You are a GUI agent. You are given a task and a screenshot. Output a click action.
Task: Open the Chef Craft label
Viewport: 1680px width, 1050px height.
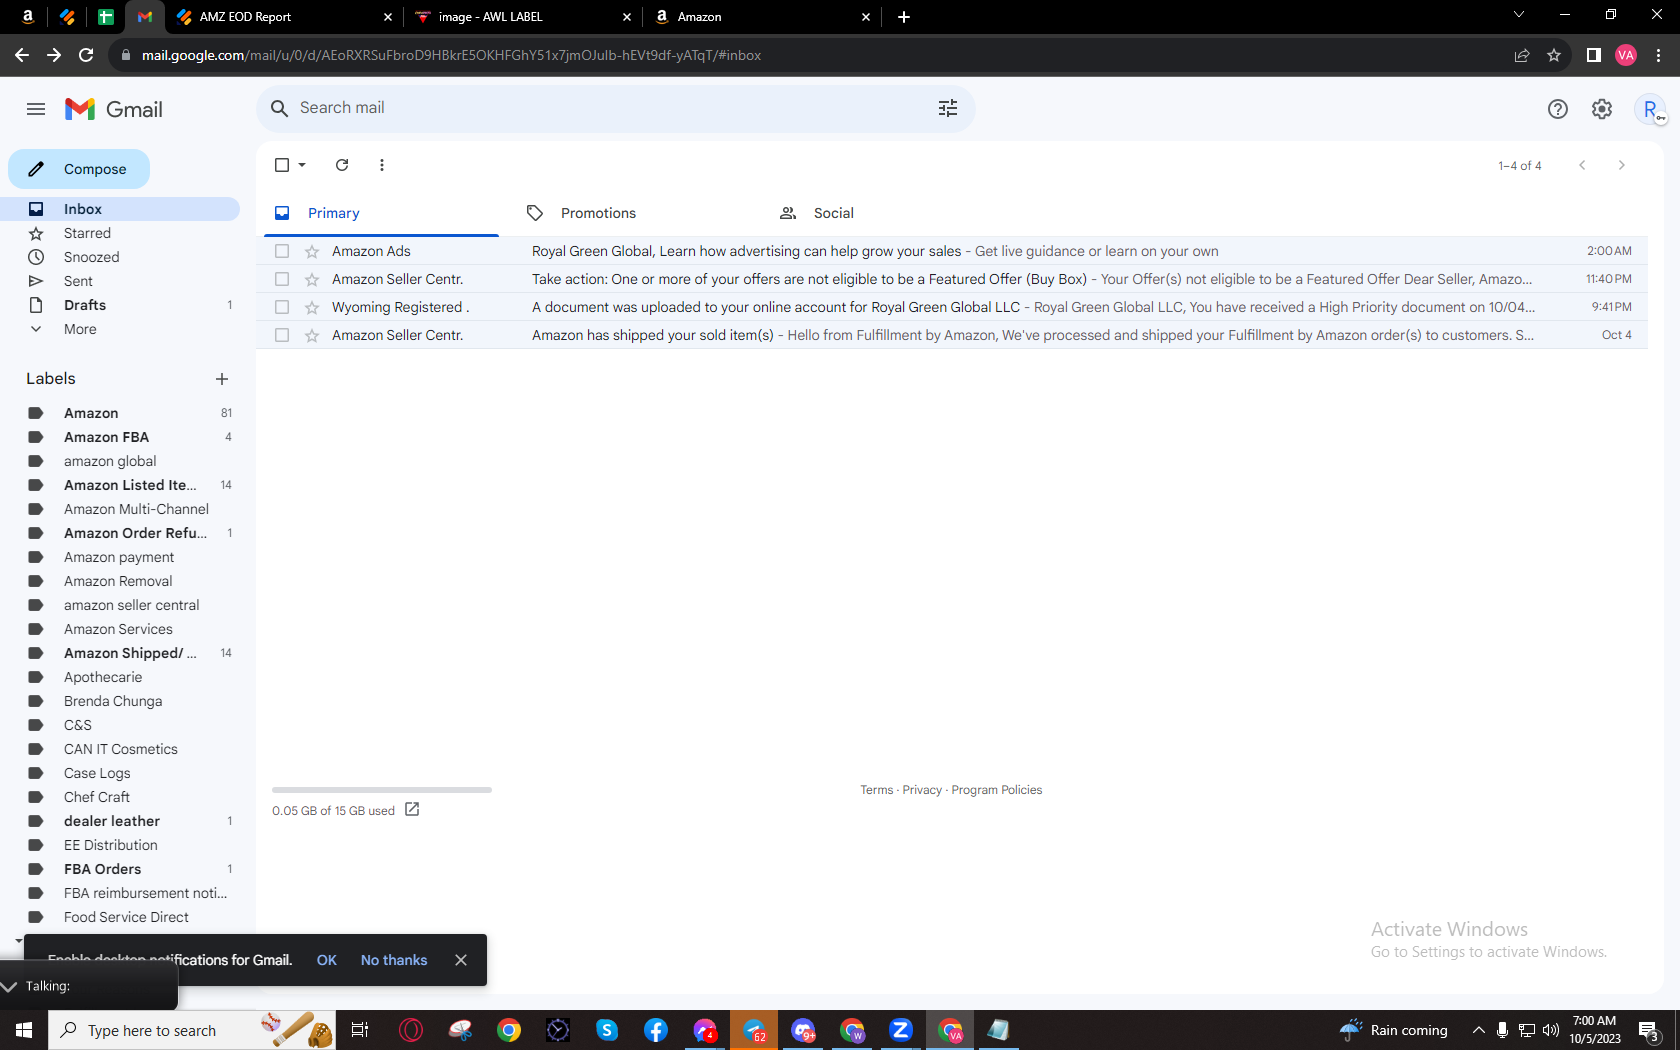pyautogui.click(x=97, y=797)
